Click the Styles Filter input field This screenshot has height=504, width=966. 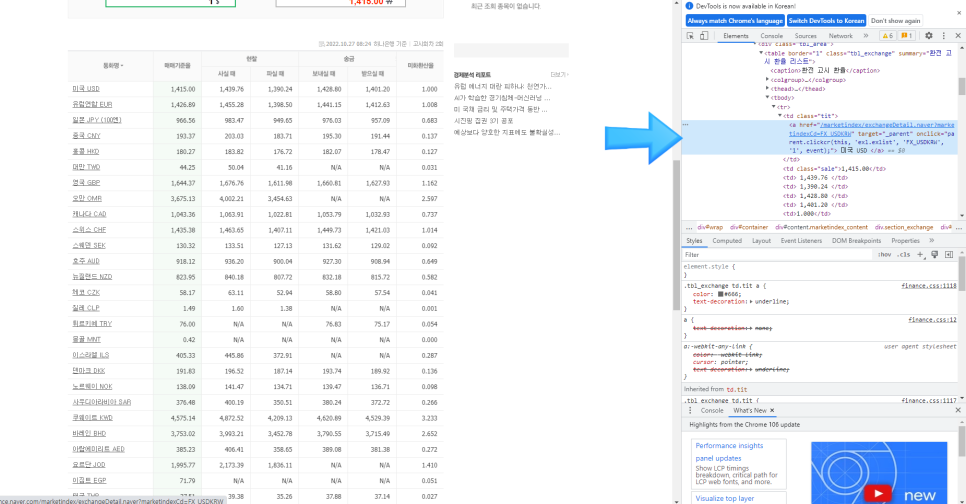776,254
